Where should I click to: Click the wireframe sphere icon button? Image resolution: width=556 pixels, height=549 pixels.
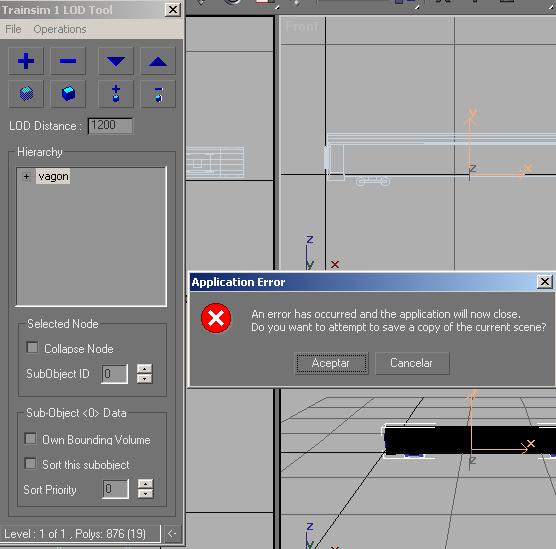26,94
